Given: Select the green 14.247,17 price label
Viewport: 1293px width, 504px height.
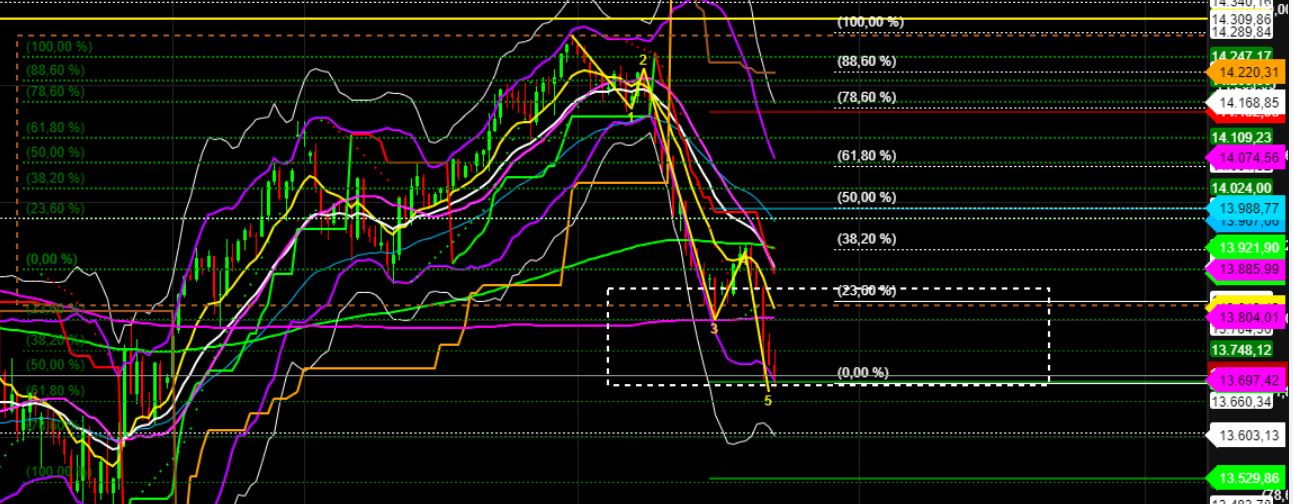Looking at the screenshot, I should (x=1241, y=55).
